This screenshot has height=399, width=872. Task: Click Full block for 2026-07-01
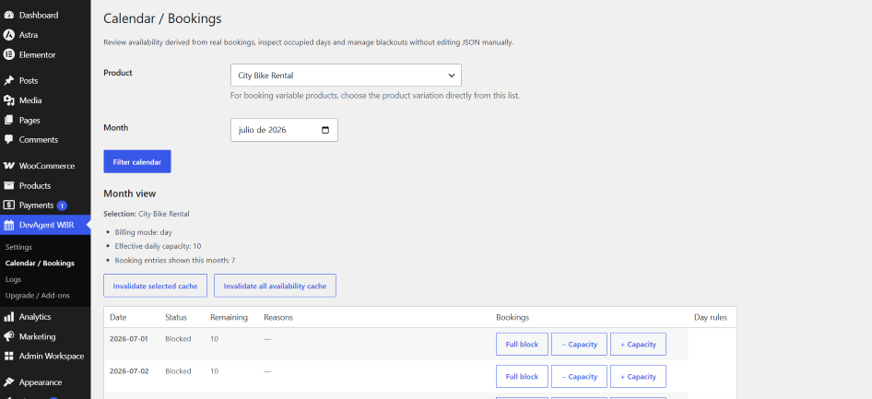pyautogui.click(x=522, y=344)
